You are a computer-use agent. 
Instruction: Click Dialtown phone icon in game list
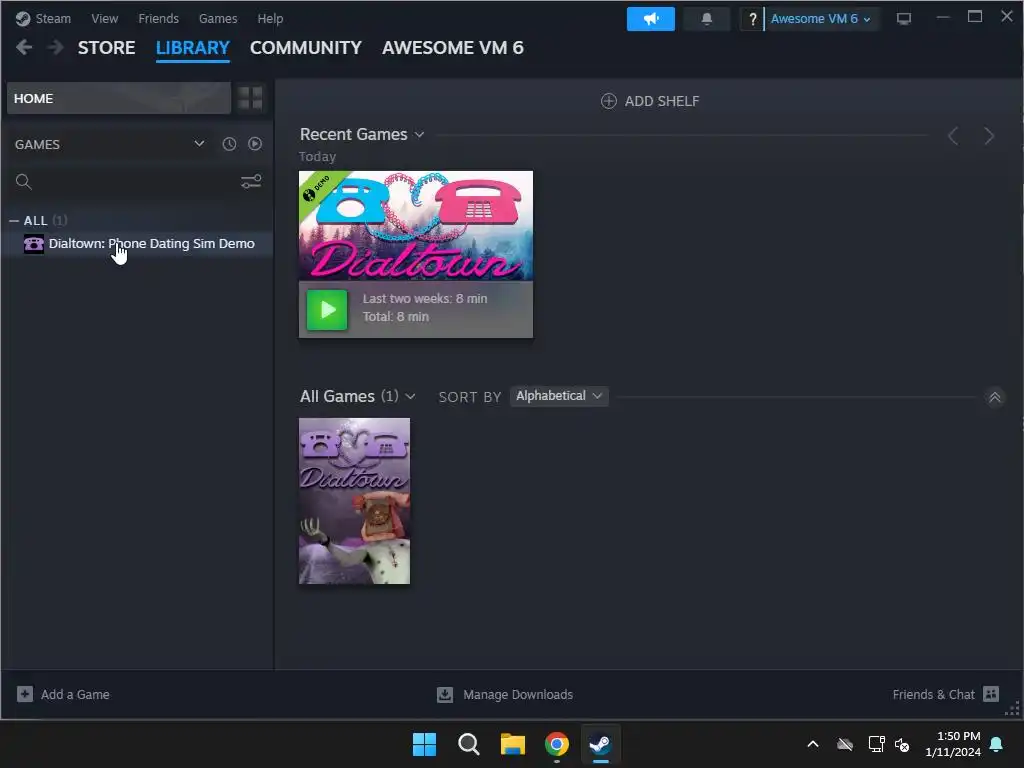tap(34, 244)
